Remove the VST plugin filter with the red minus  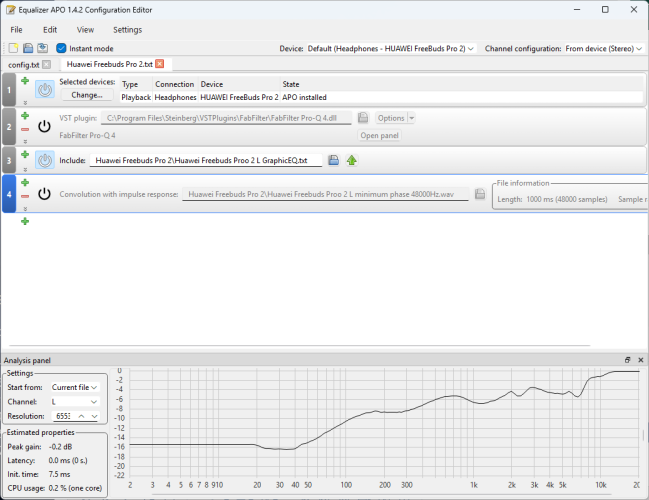(25, 130)
